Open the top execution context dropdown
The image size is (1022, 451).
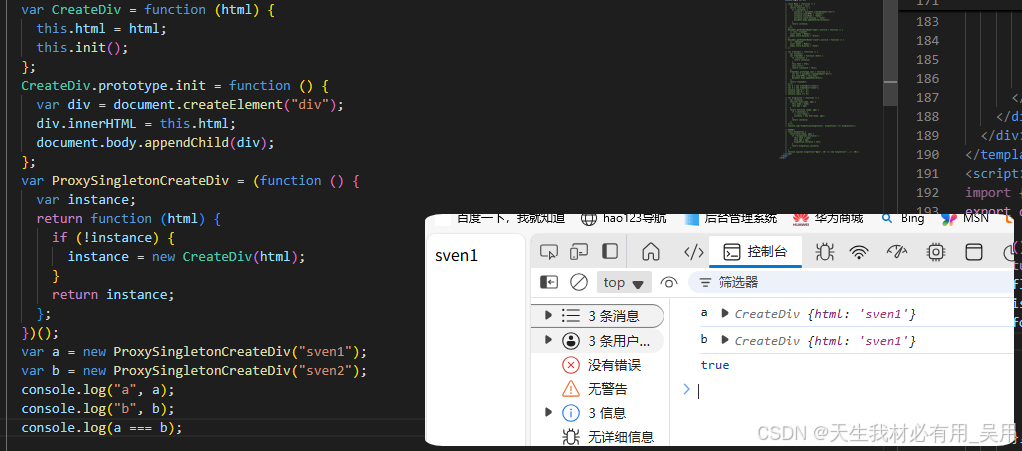[624, 282]
